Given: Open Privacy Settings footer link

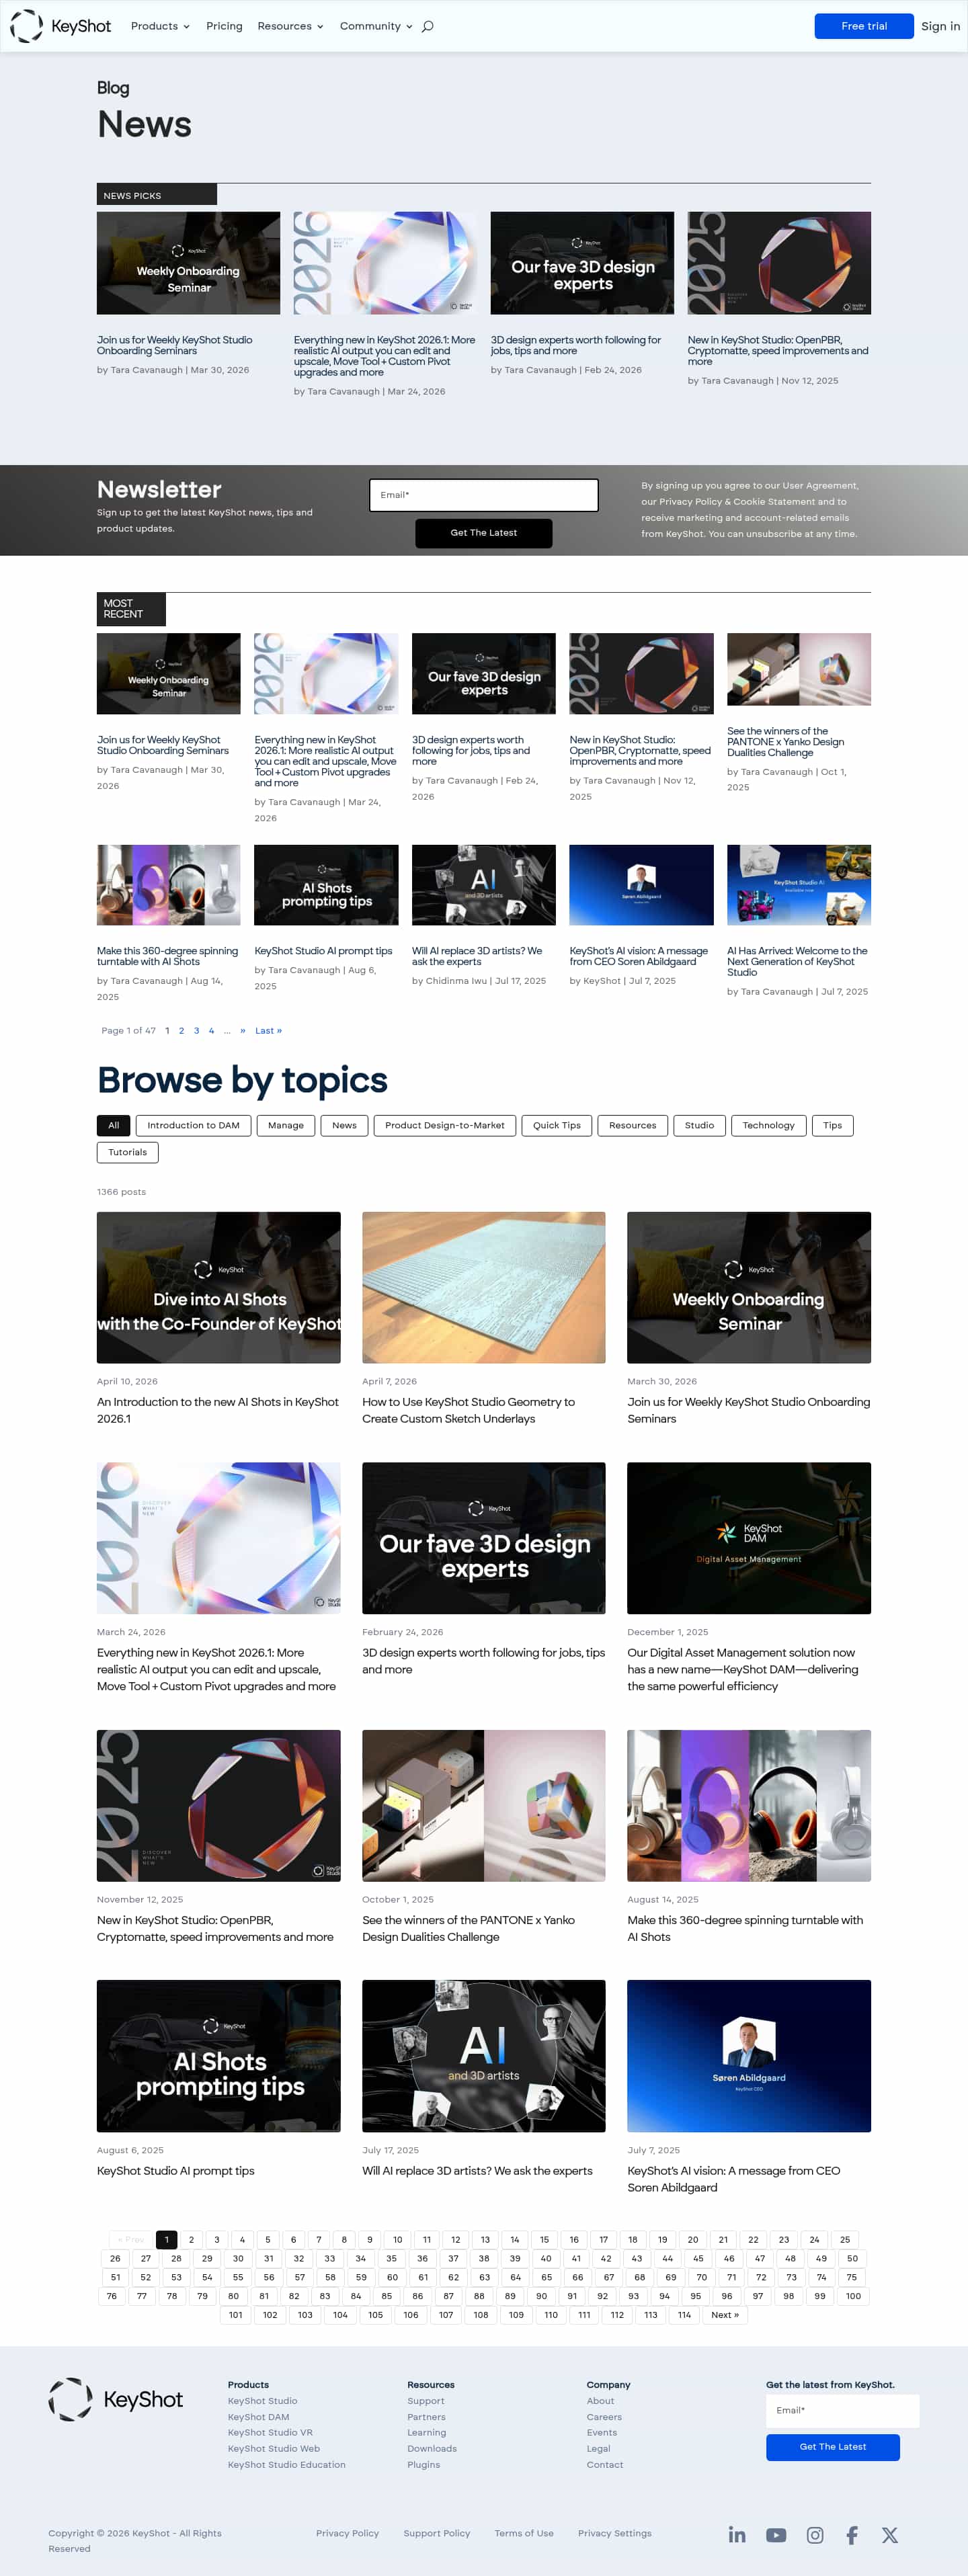Looking at the screenshot, I should pos(615,2532).
